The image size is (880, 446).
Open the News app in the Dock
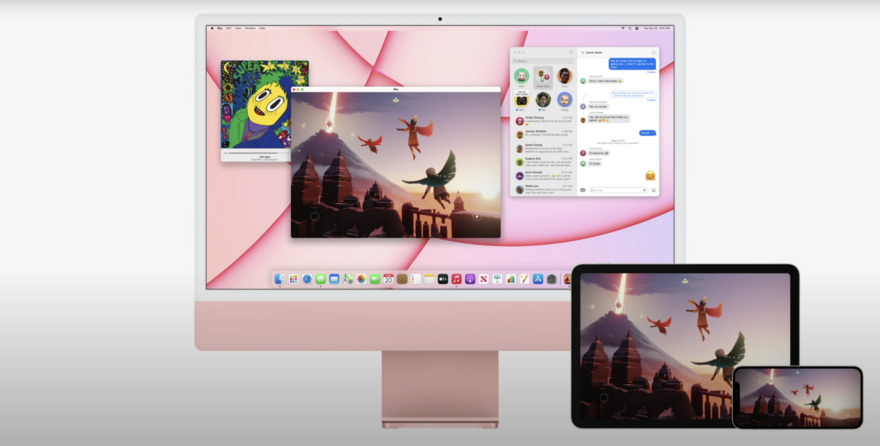(x=484, y=279)
